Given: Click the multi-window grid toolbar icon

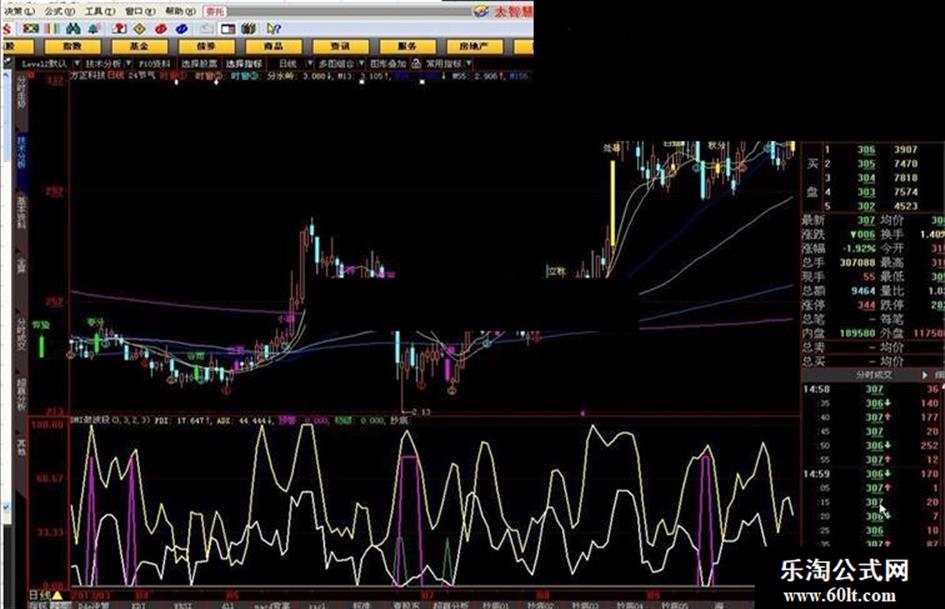Looking at the screenshot, I should (248, 28).
